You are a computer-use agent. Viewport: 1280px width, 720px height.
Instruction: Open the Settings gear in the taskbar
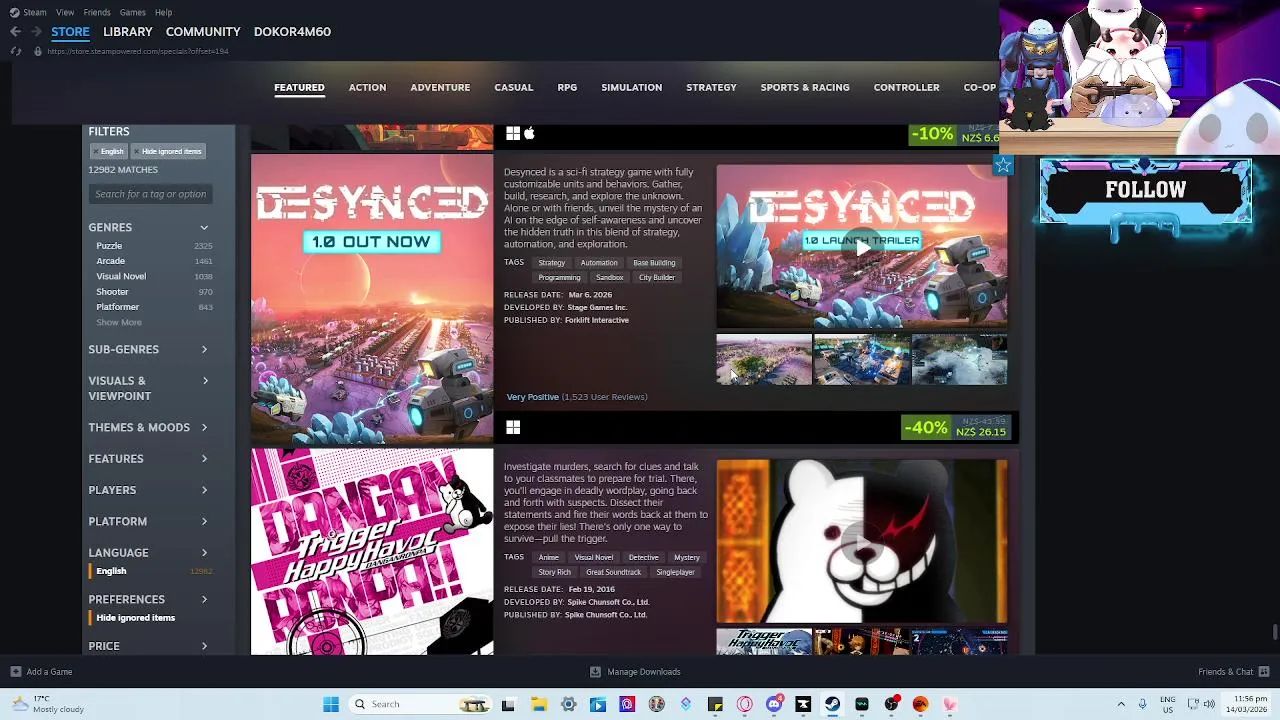[x=568, y=704]
